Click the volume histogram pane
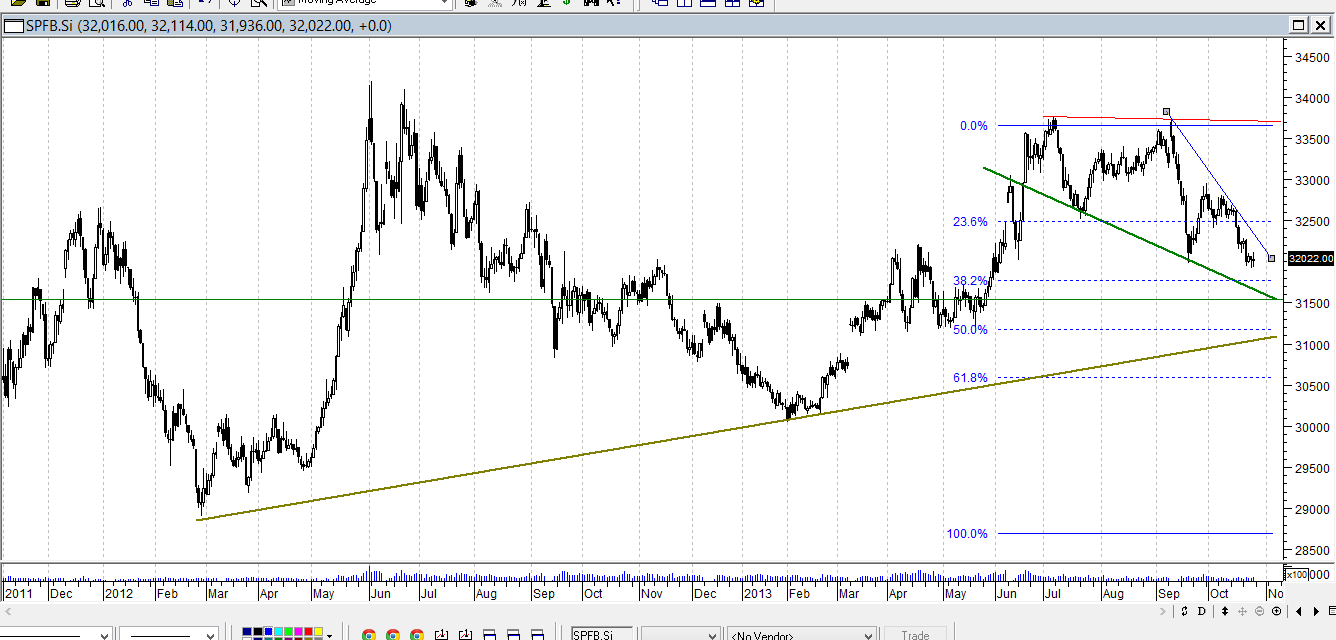This screenshot has height=640, width=1336. 640,574
